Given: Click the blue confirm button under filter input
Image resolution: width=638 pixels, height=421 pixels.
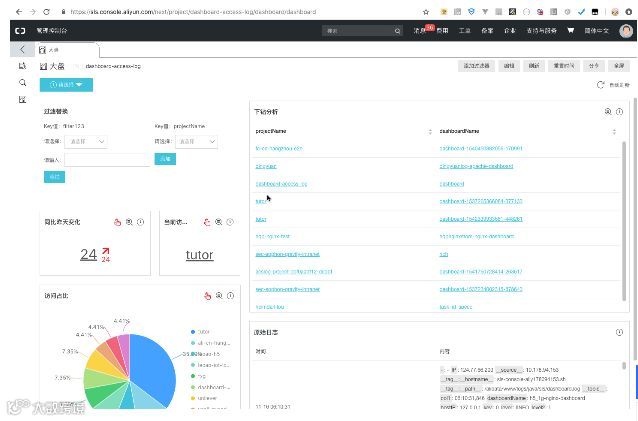Looking at the screenshot, I should click(55, 177).
